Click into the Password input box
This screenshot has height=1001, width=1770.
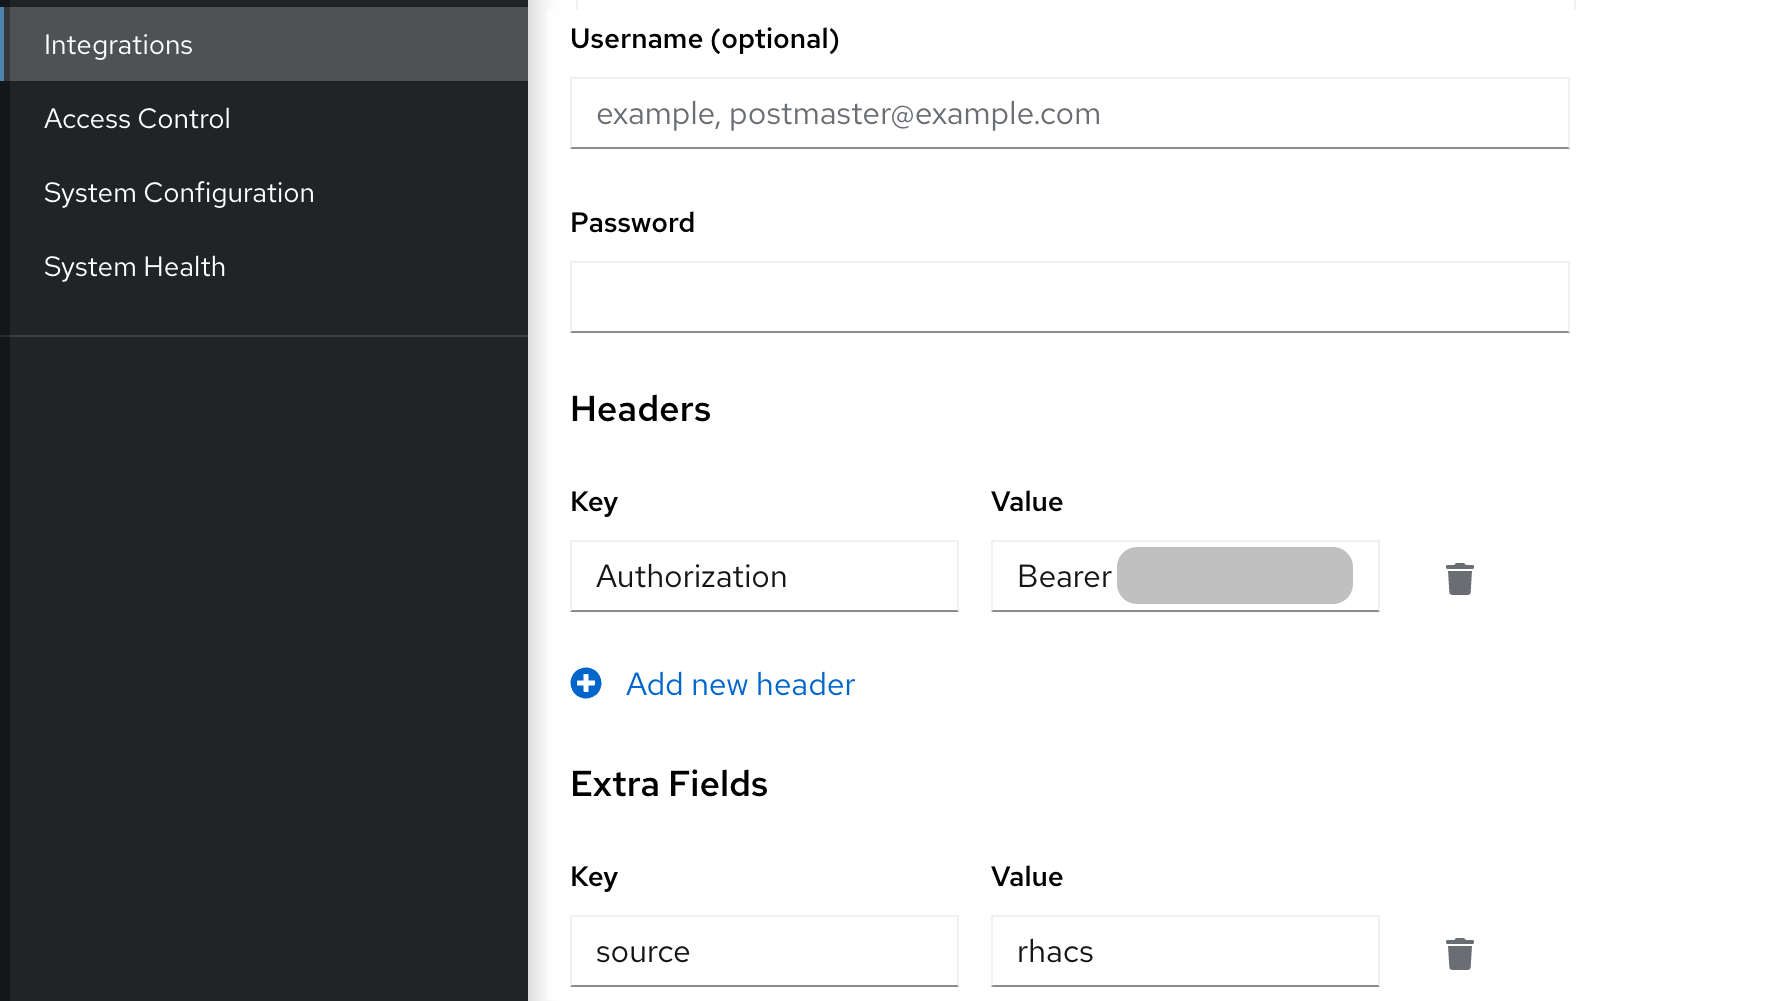(x=1068, y=297)
